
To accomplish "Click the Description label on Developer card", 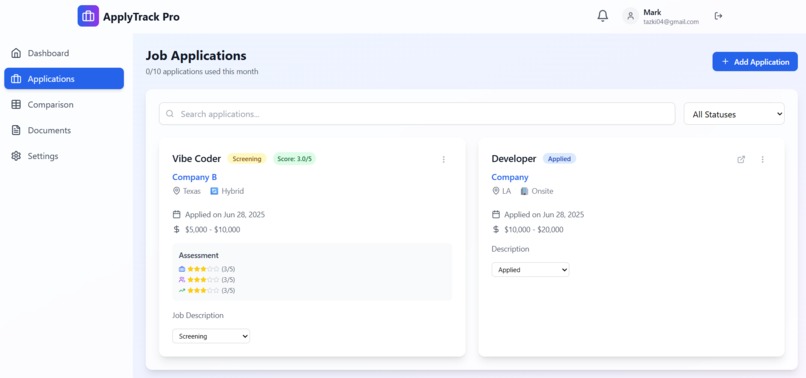I will [x=510, y=249].
